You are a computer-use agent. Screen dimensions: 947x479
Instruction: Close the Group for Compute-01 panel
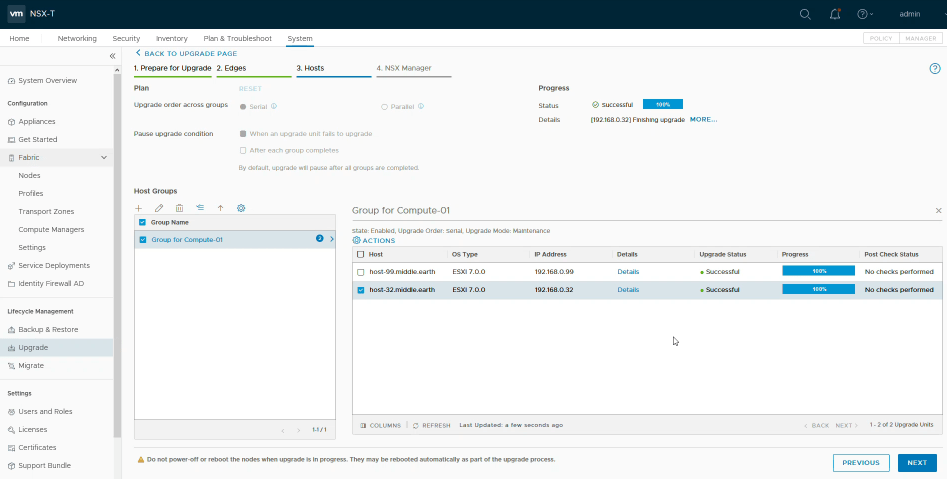coord(938,211)
